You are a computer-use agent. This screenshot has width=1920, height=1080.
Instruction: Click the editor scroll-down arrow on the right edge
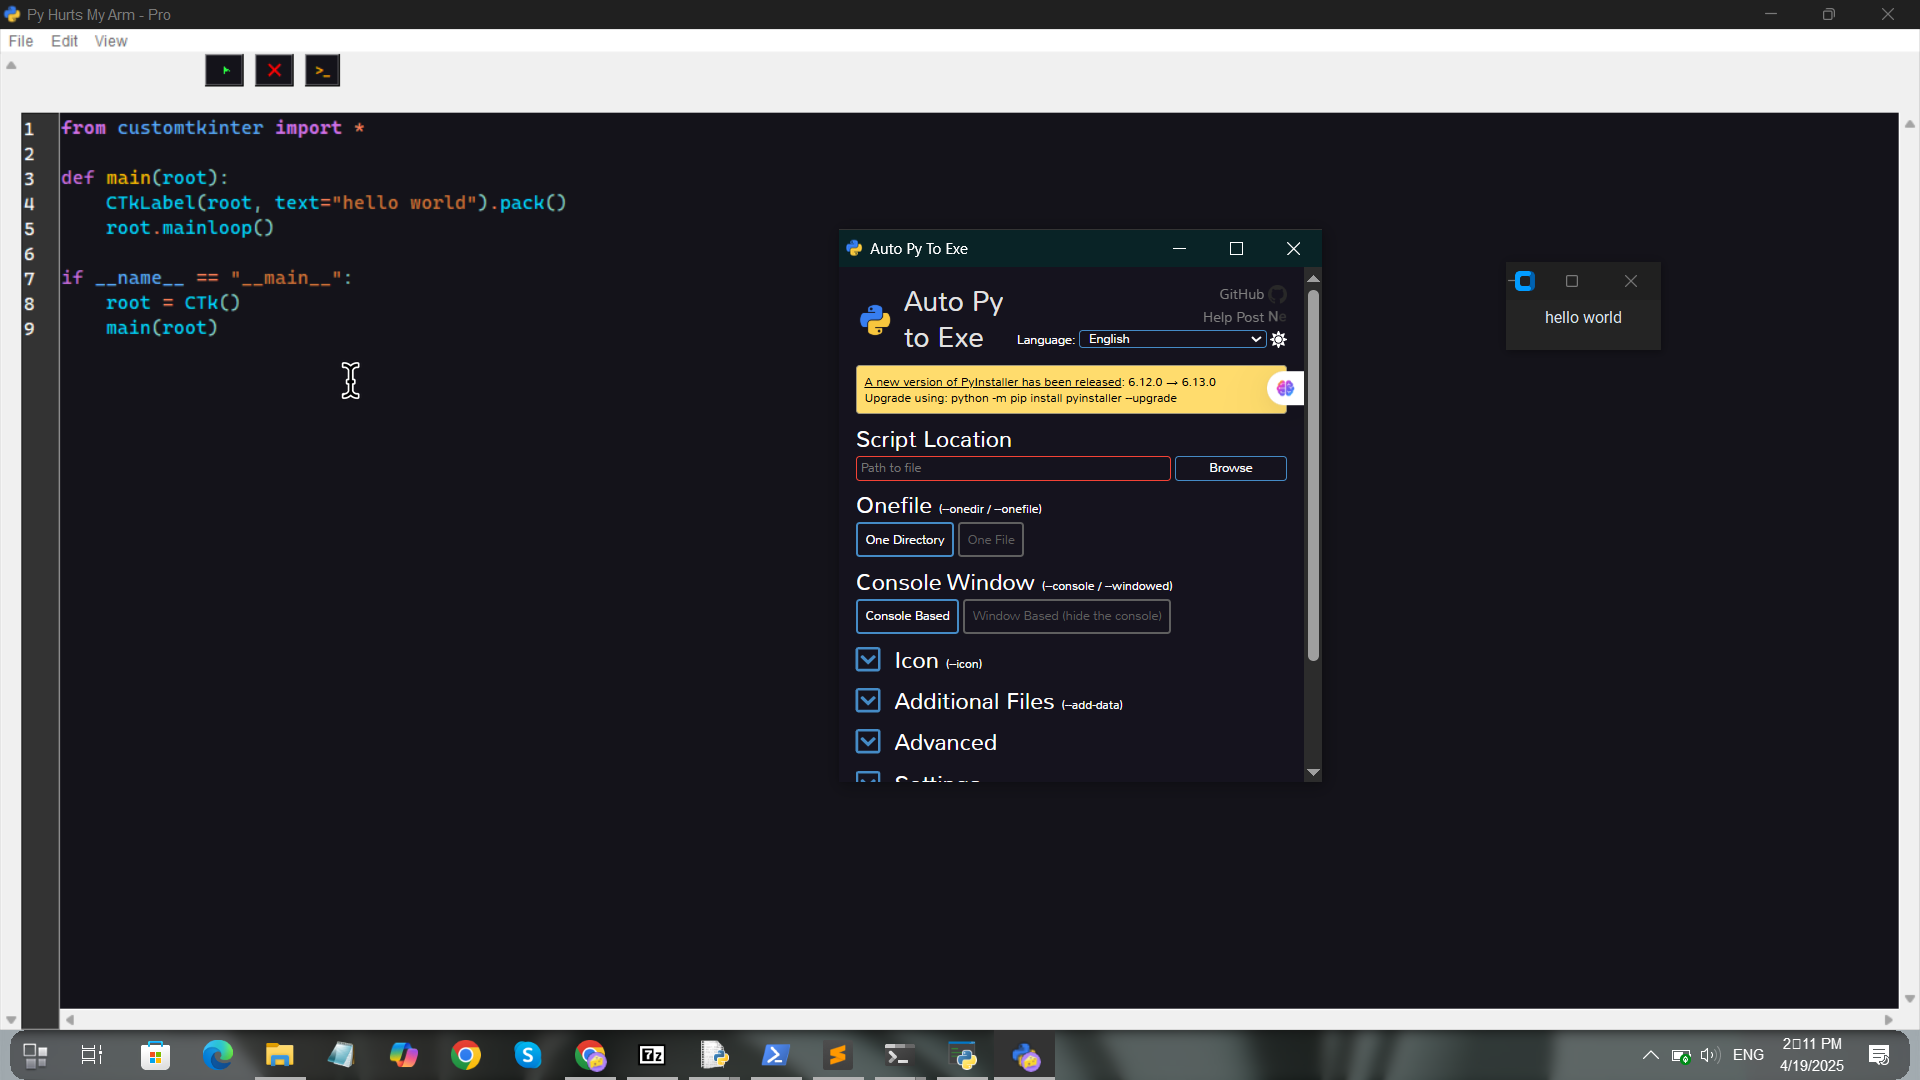pos(1910,999)
